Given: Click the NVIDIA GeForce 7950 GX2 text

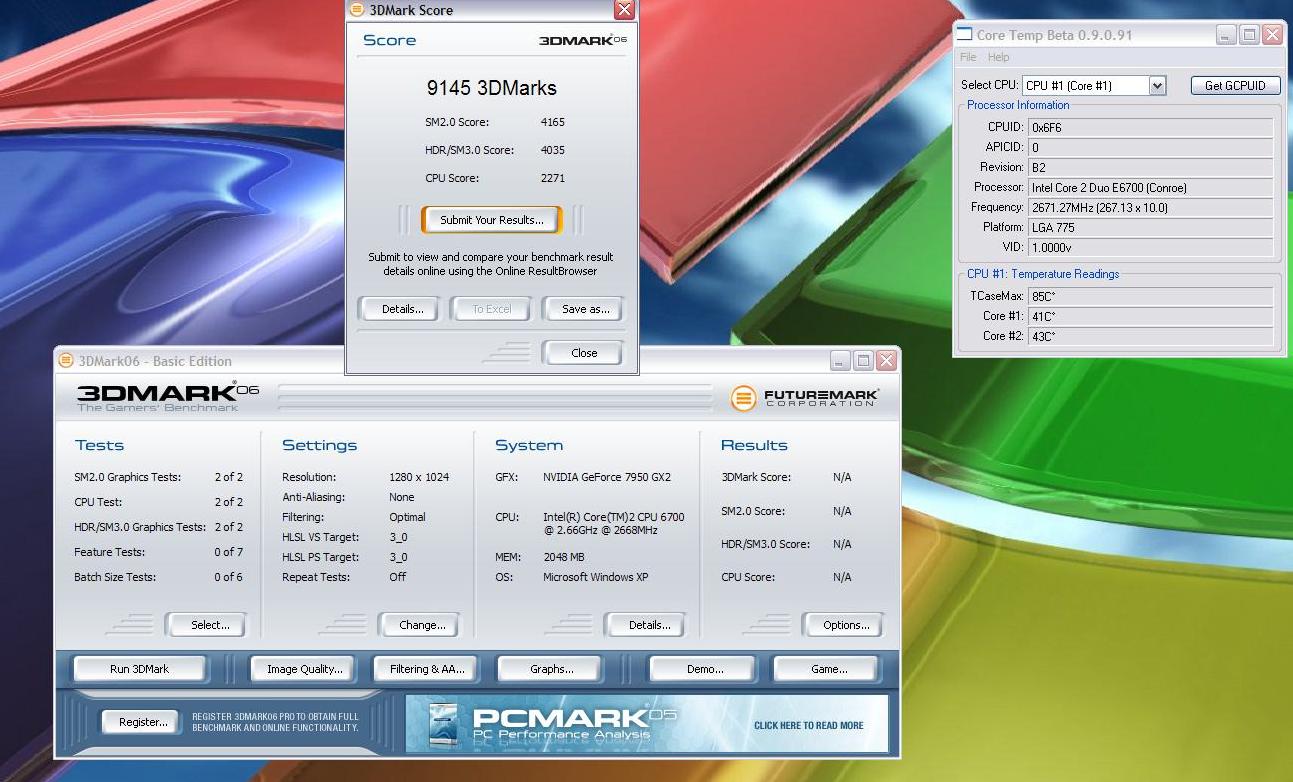Looking at the screenshot, I should [607, 477].
